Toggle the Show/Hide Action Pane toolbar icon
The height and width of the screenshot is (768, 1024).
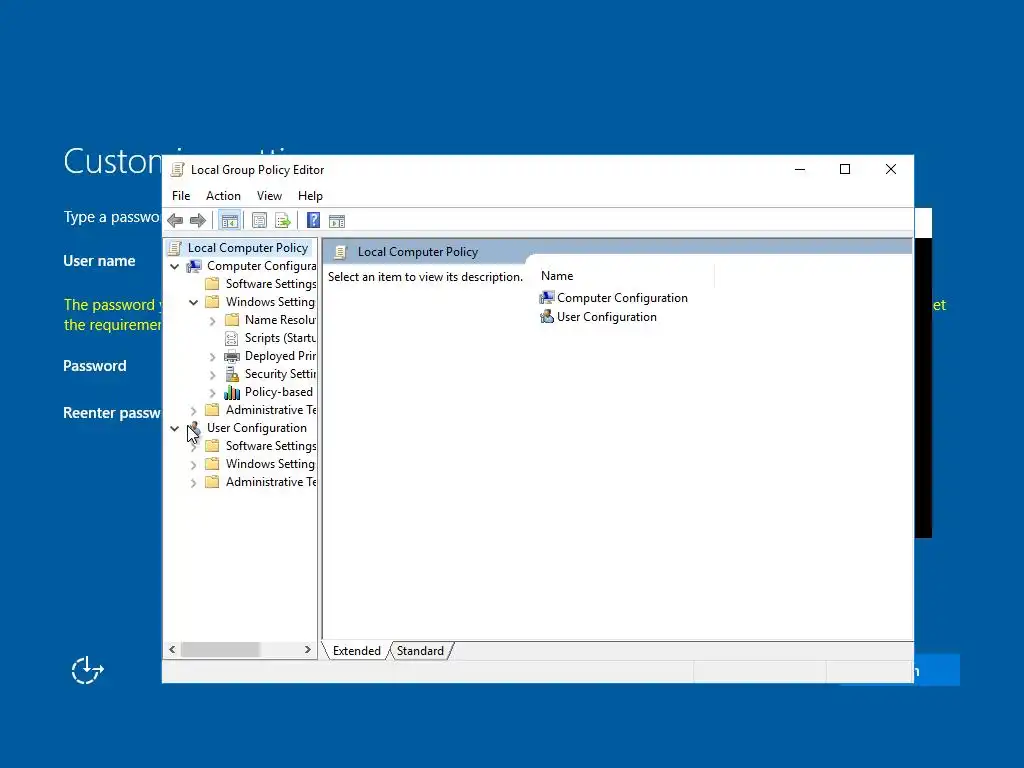pos(337,221)
